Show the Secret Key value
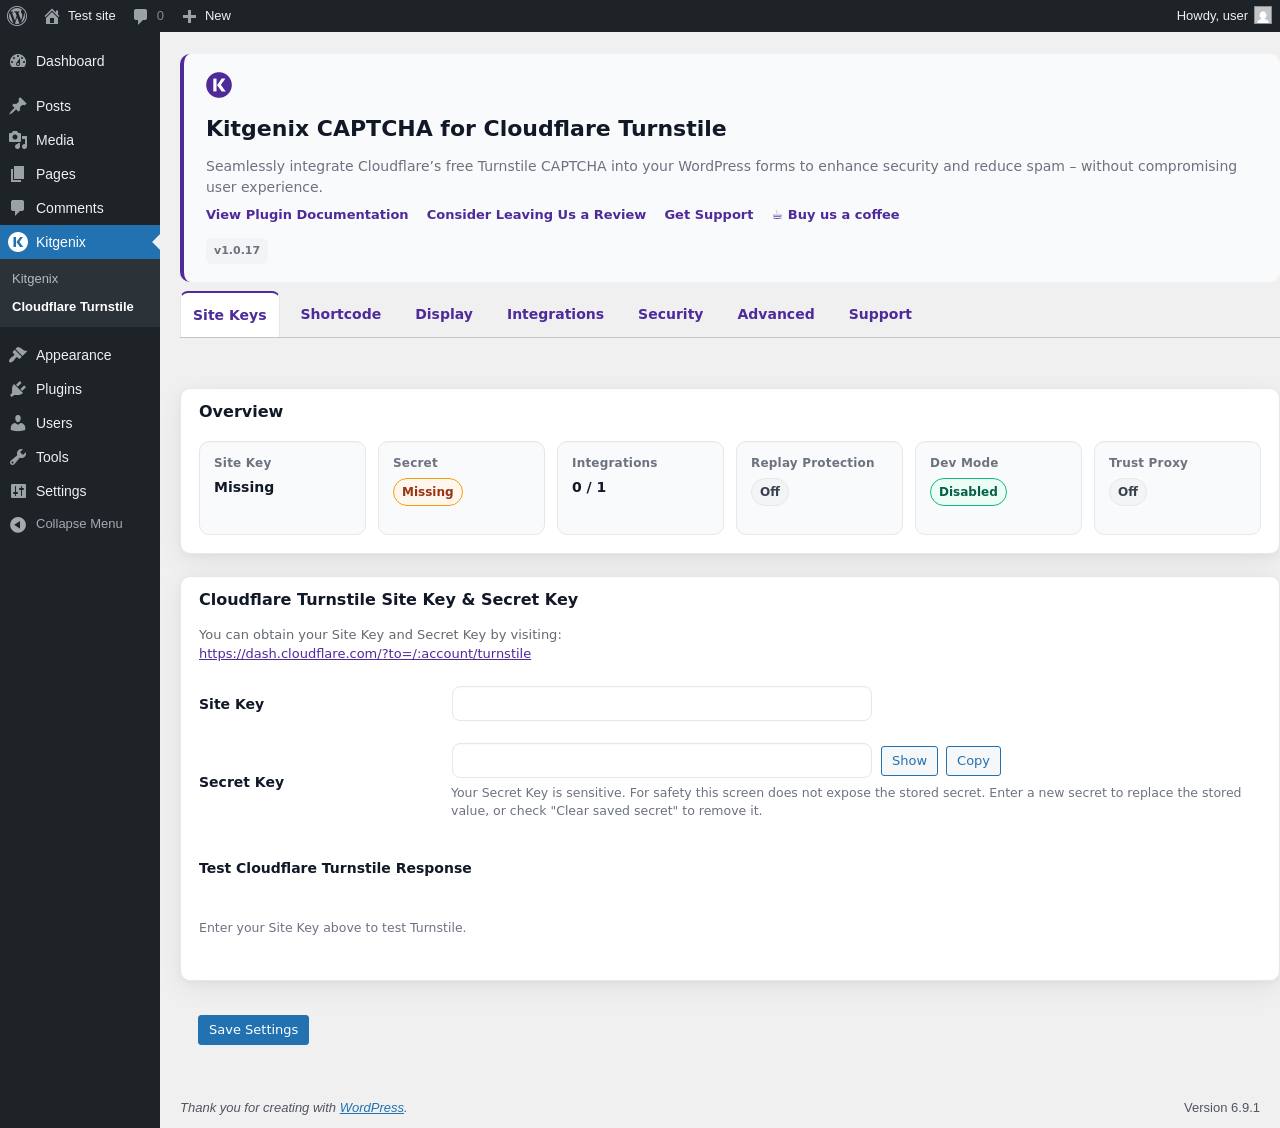This screenshot has height=1128, width=1280. coord(909,761)
